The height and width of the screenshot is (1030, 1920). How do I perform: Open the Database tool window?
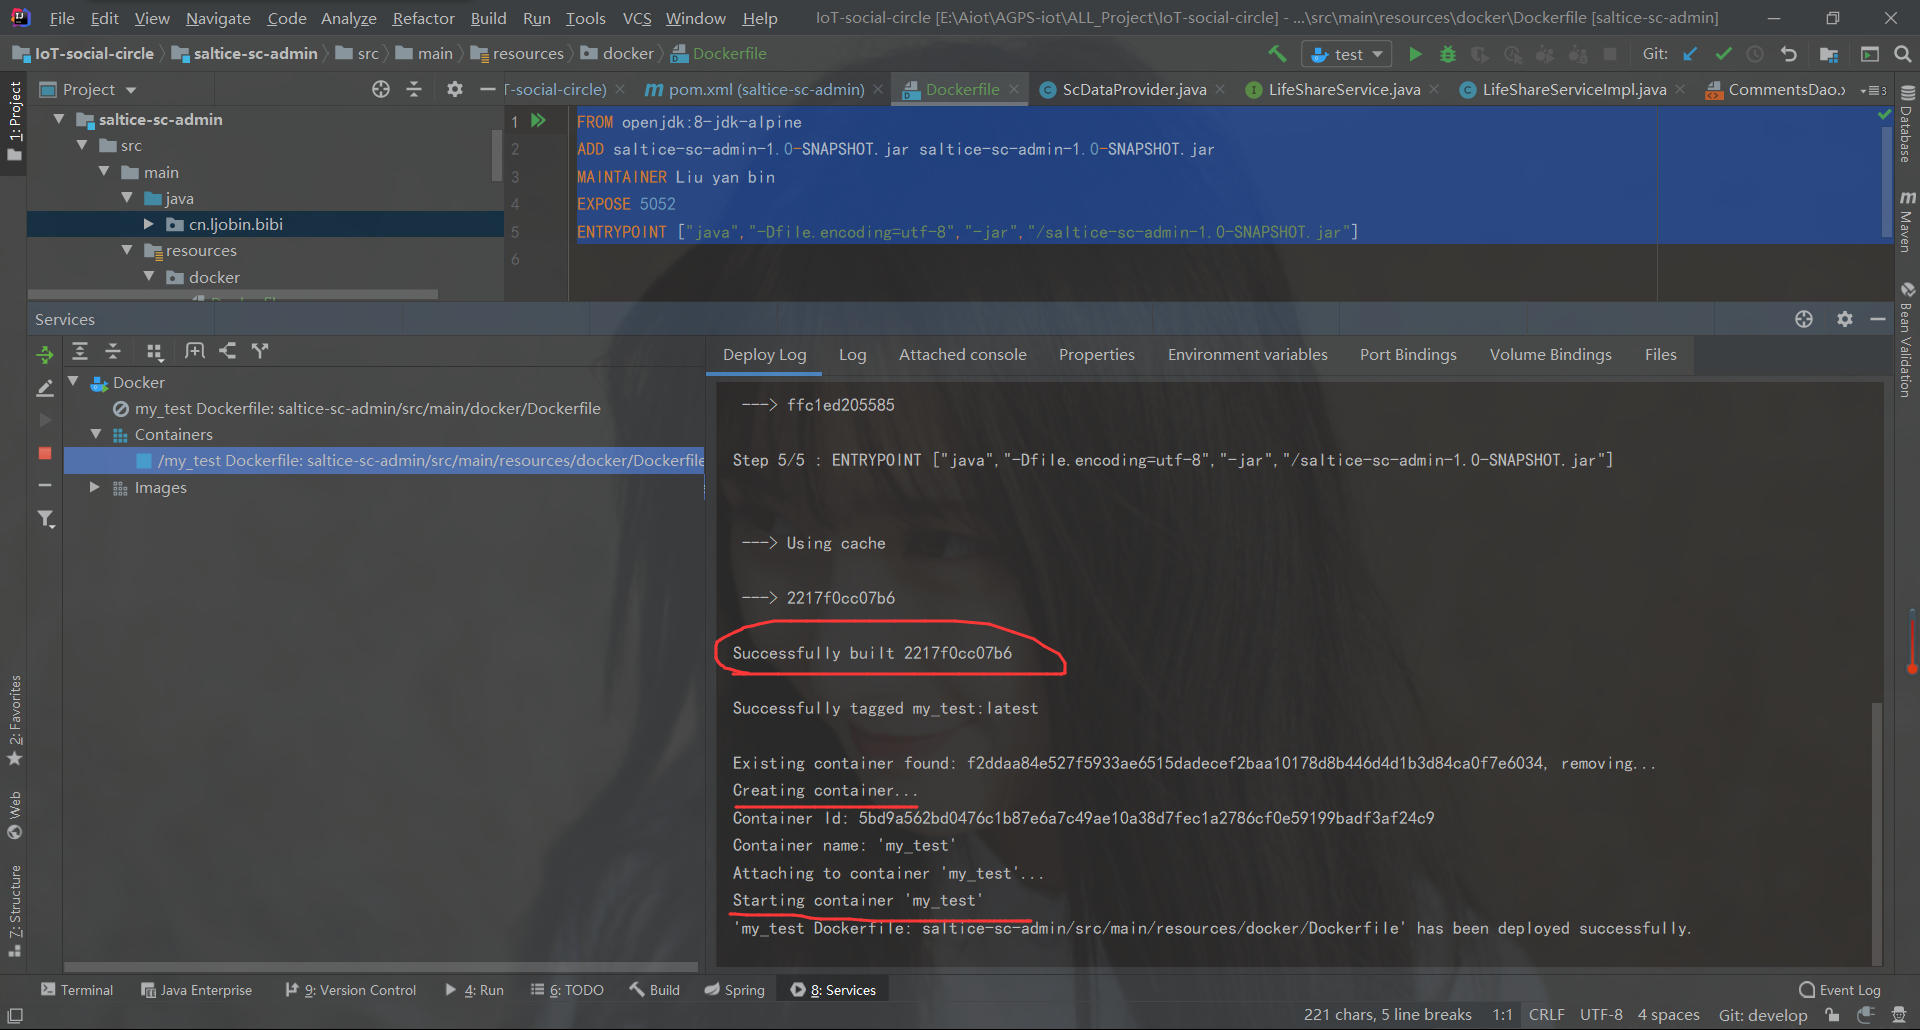tap(1907, 124)
